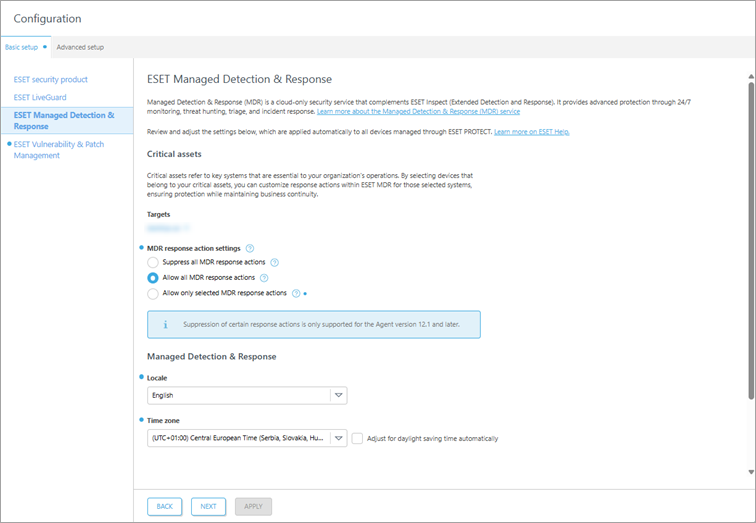The image size is (756, 523).
Task: Open help icon beside MDR response action settings
Action: [250, 249]
